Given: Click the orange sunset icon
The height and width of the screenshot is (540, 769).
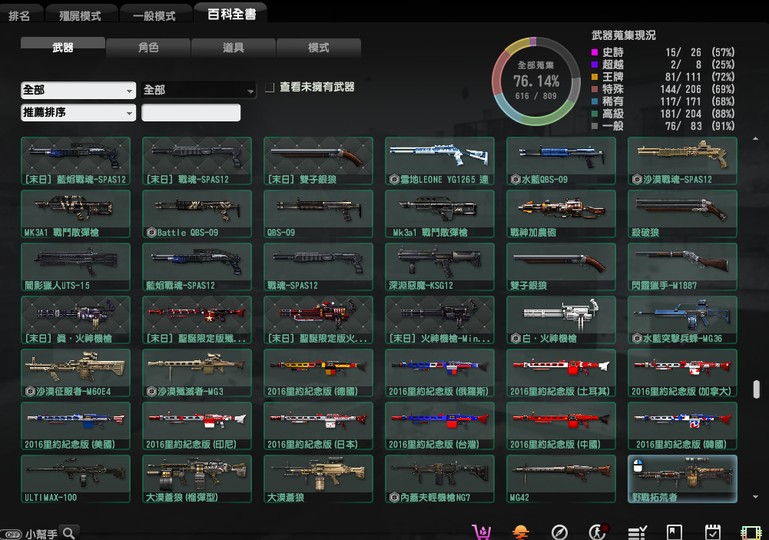Looking at the screenshot, I should point(520,531).
